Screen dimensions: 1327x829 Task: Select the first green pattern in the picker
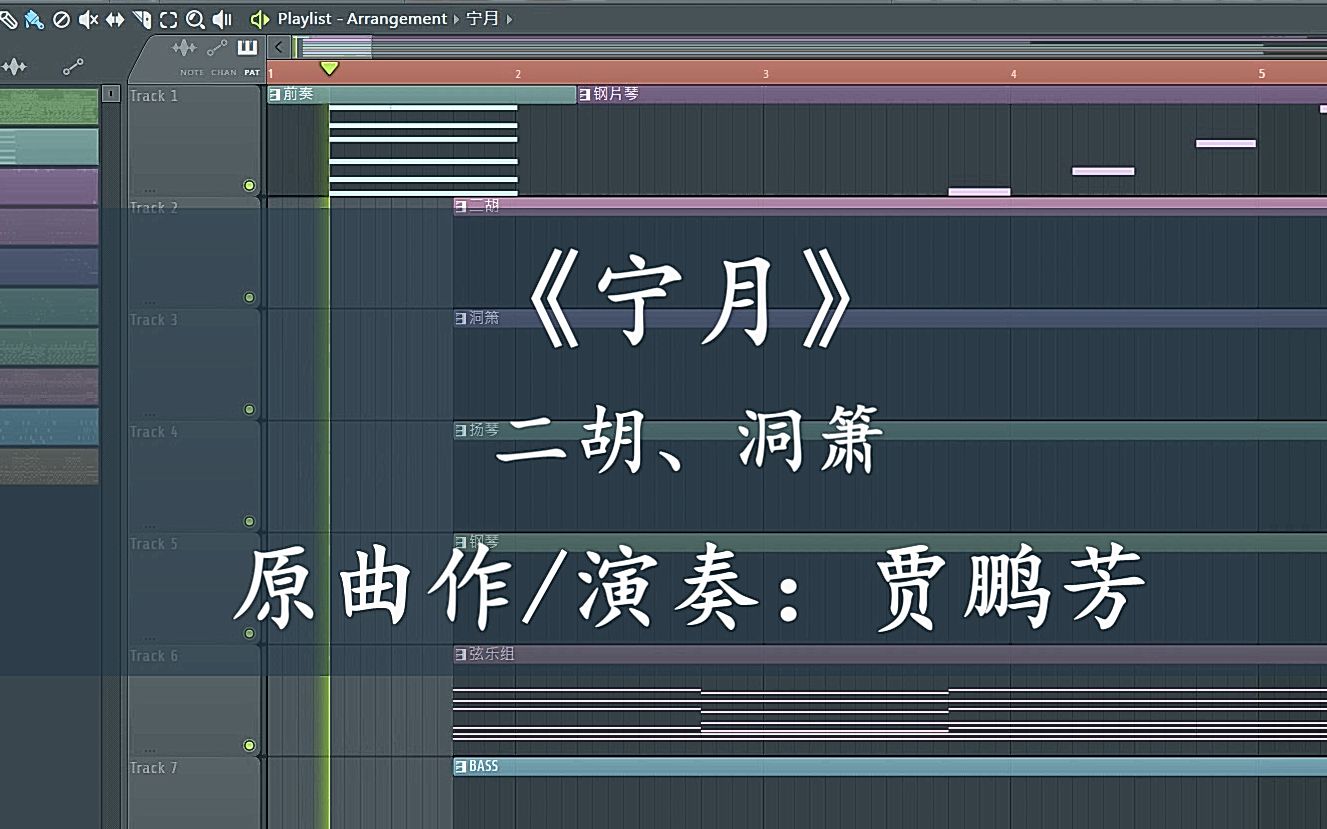[x=49, y=106]
